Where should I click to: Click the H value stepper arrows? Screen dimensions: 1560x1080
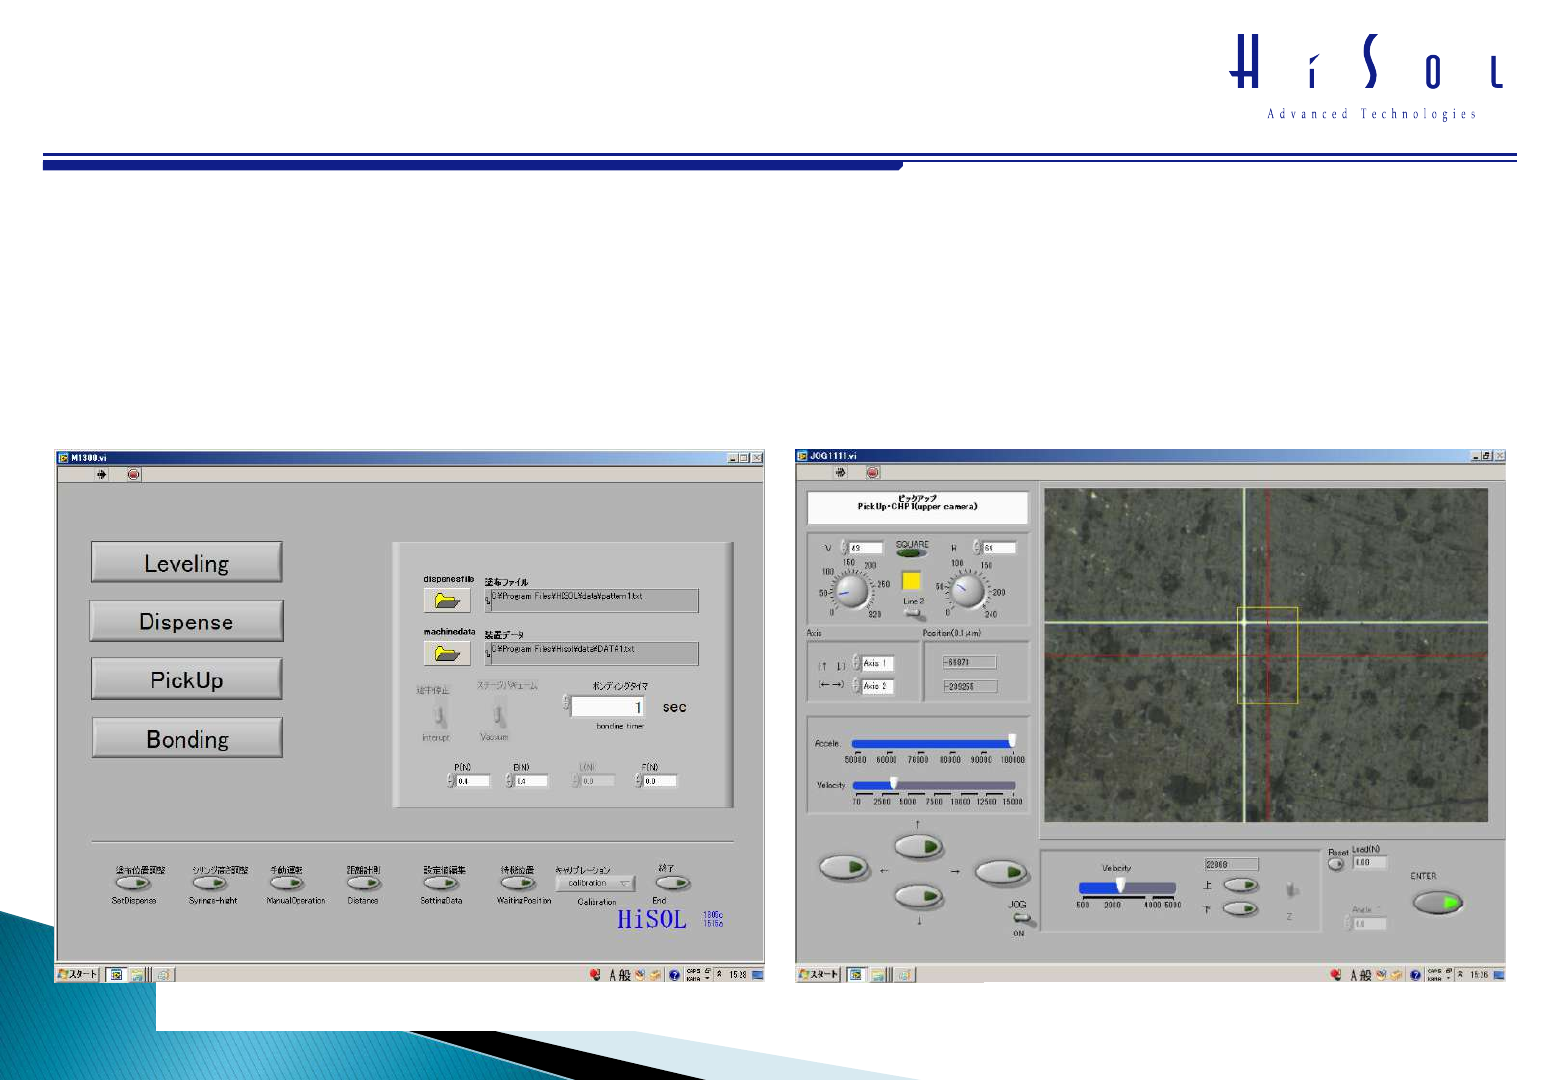point(977,548)
